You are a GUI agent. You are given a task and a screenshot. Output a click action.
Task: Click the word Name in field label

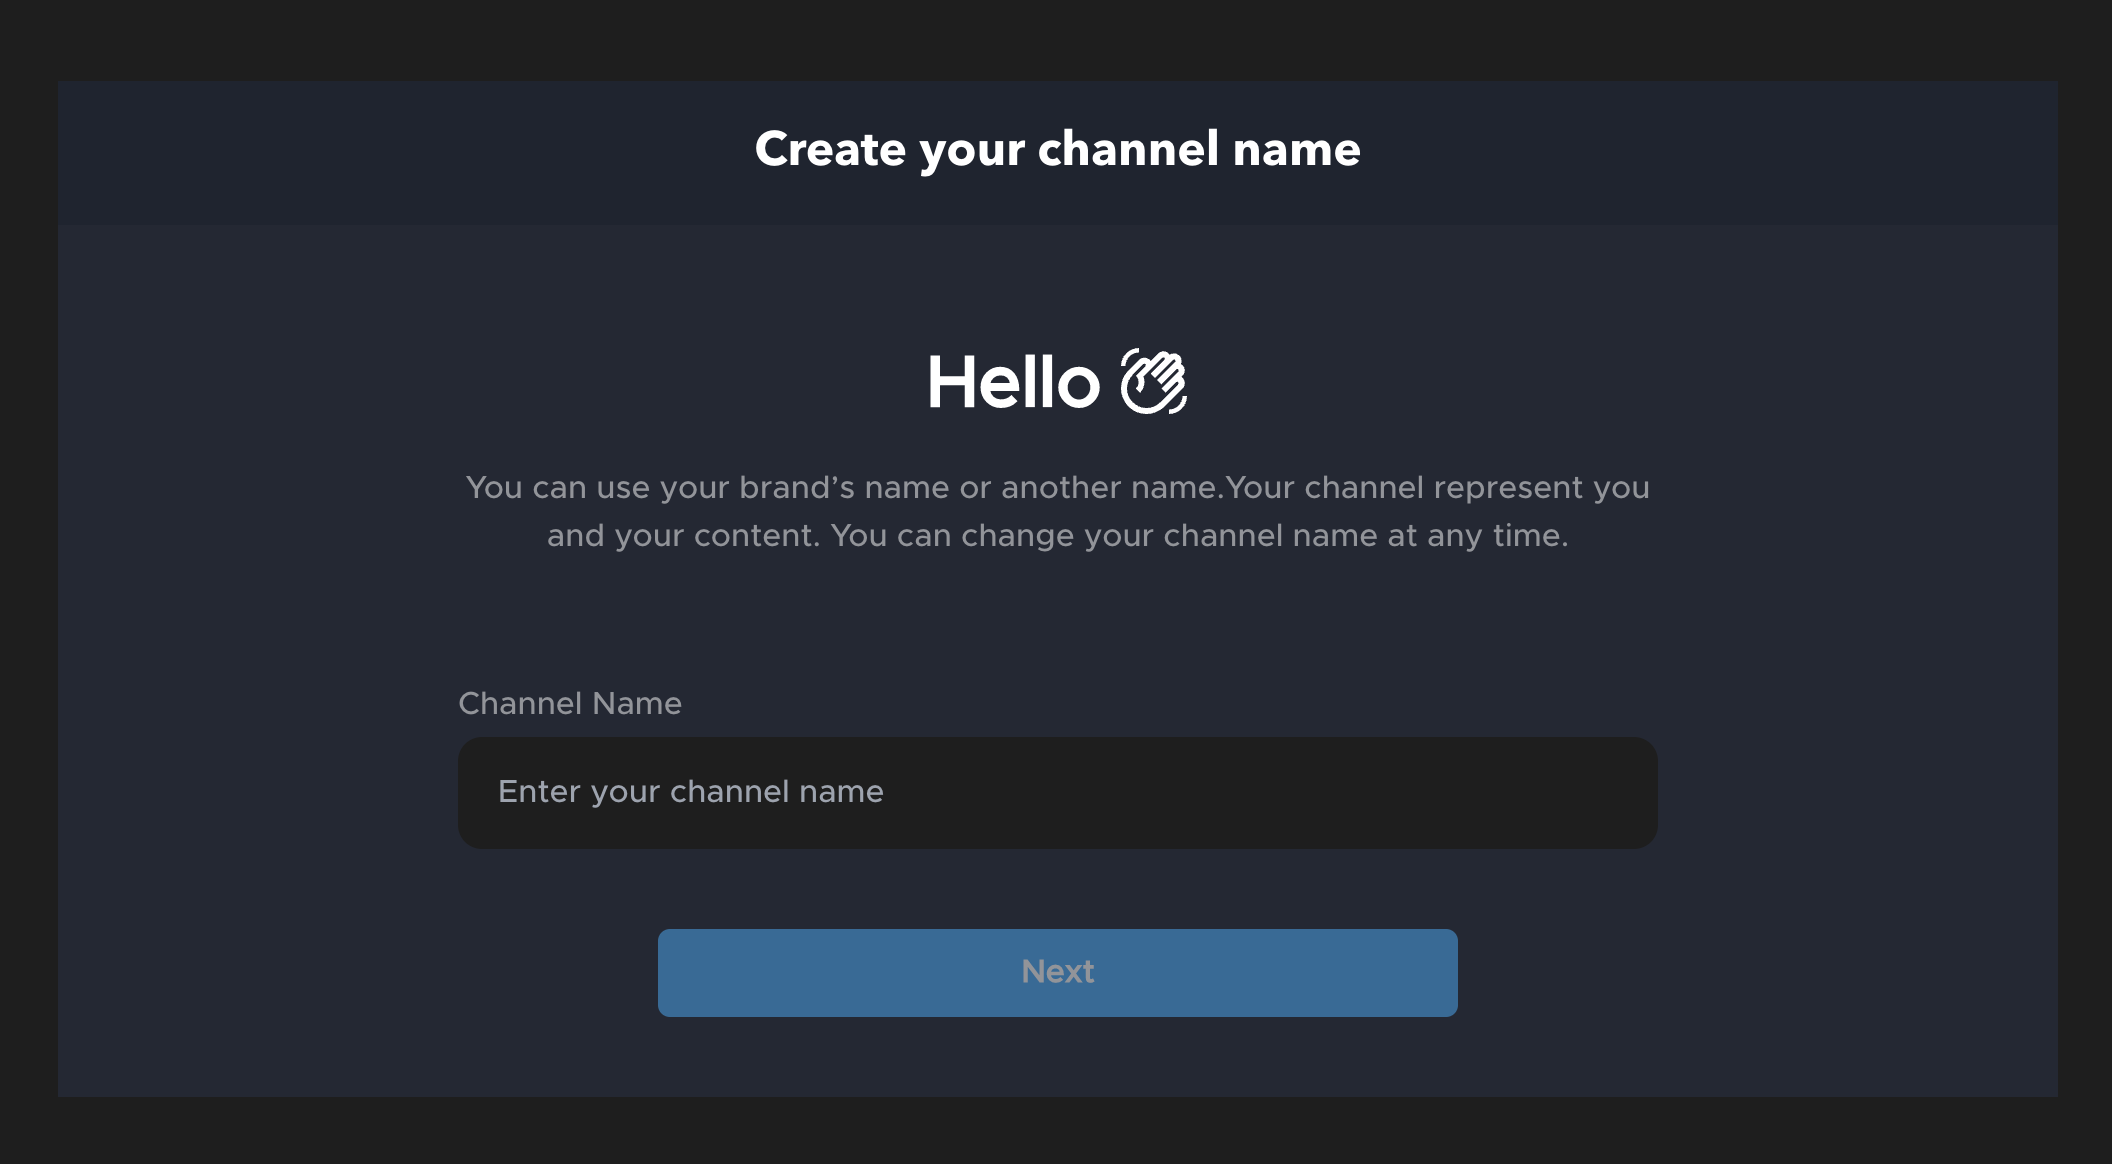pyautogui.click(x=637, y=703)
